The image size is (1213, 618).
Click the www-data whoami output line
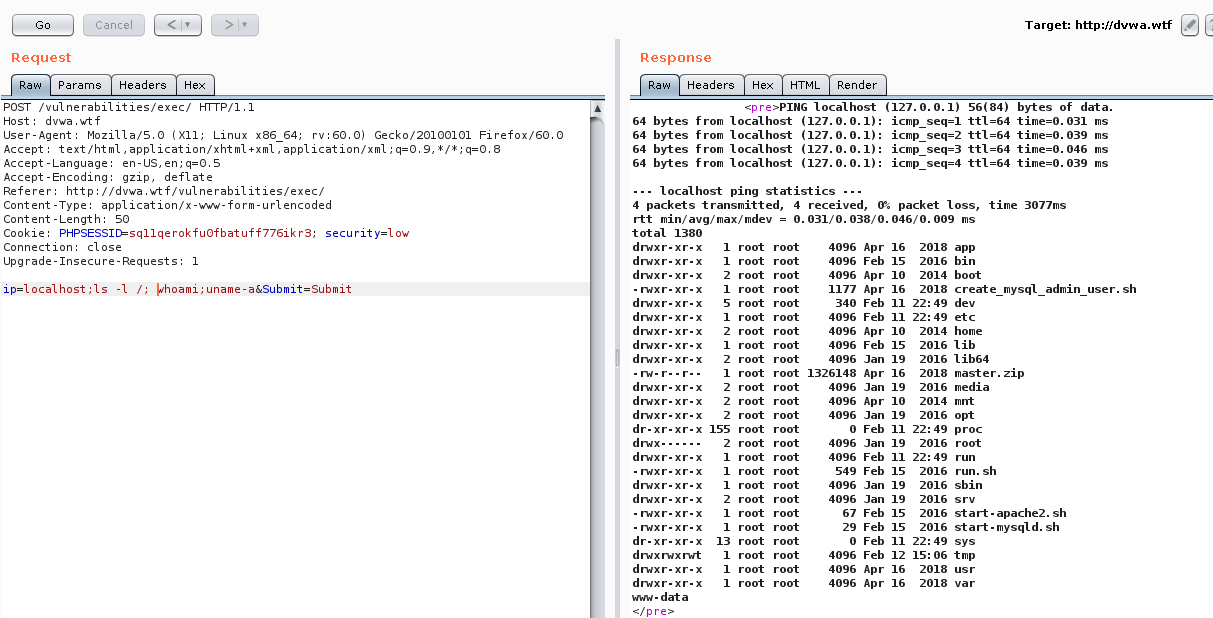click(x=661, y=597)
